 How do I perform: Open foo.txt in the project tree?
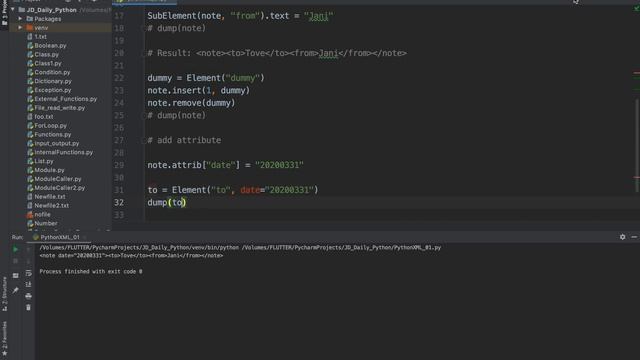[40, 117]
